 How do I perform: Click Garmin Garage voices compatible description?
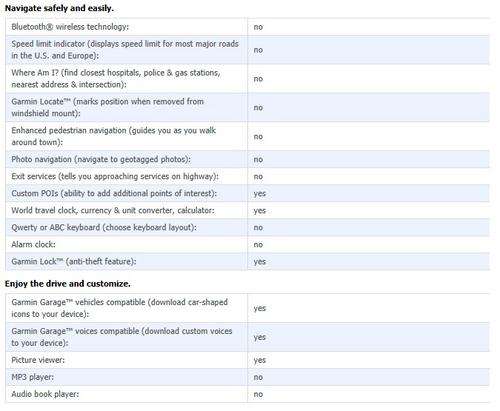122,337
